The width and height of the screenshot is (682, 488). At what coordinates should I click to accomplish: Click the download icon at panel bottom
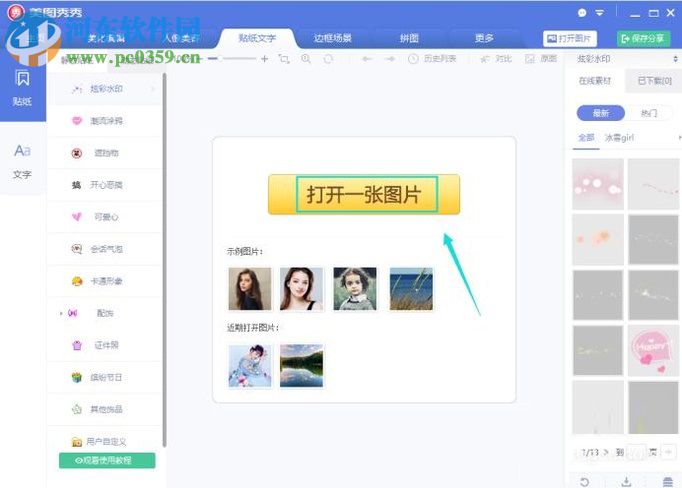[626, 481]
